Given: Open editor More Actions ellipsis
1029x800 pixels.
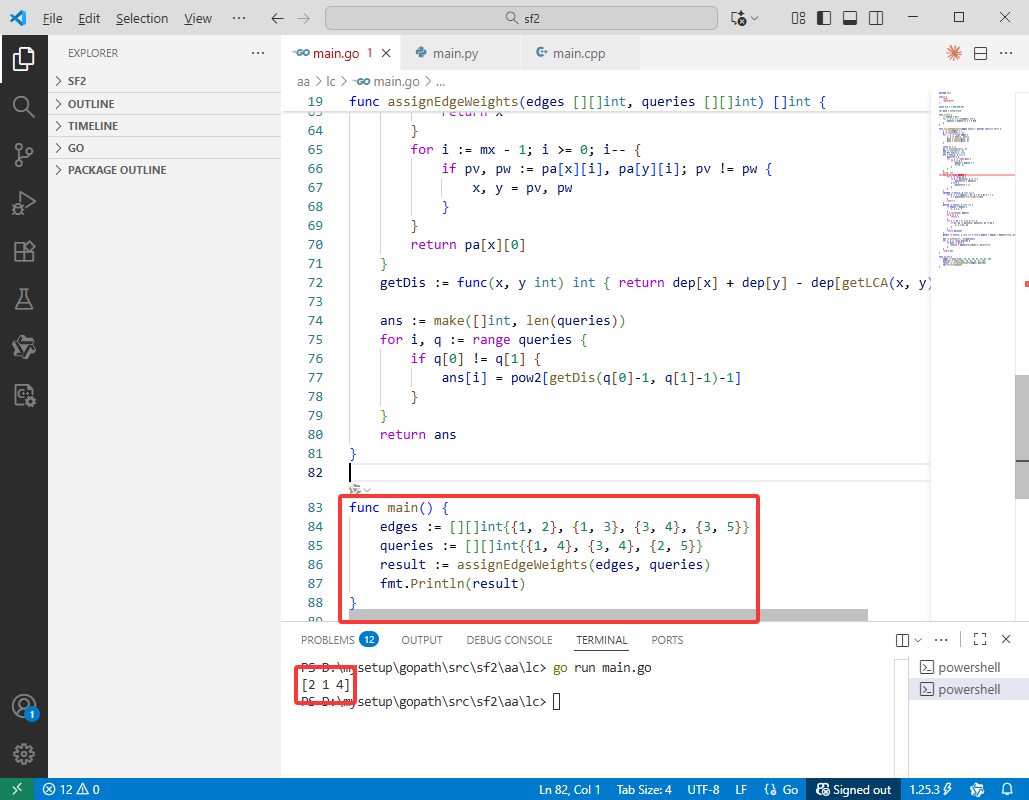Looking at the screenshot, I should 1006,53.
